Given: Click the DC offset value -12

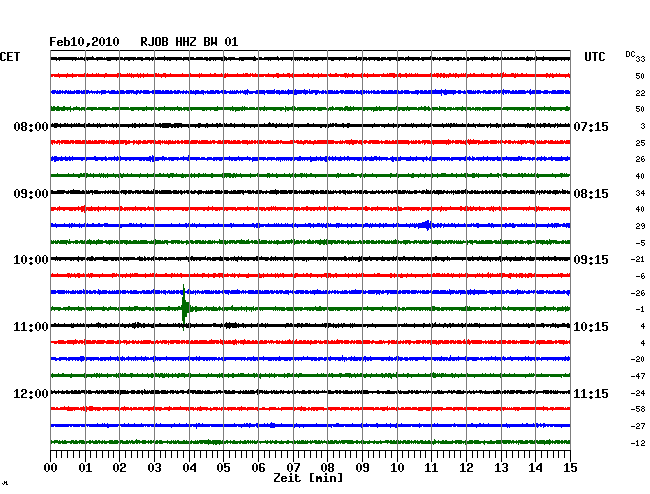Looking at the screenshot, I should [638, 443].
